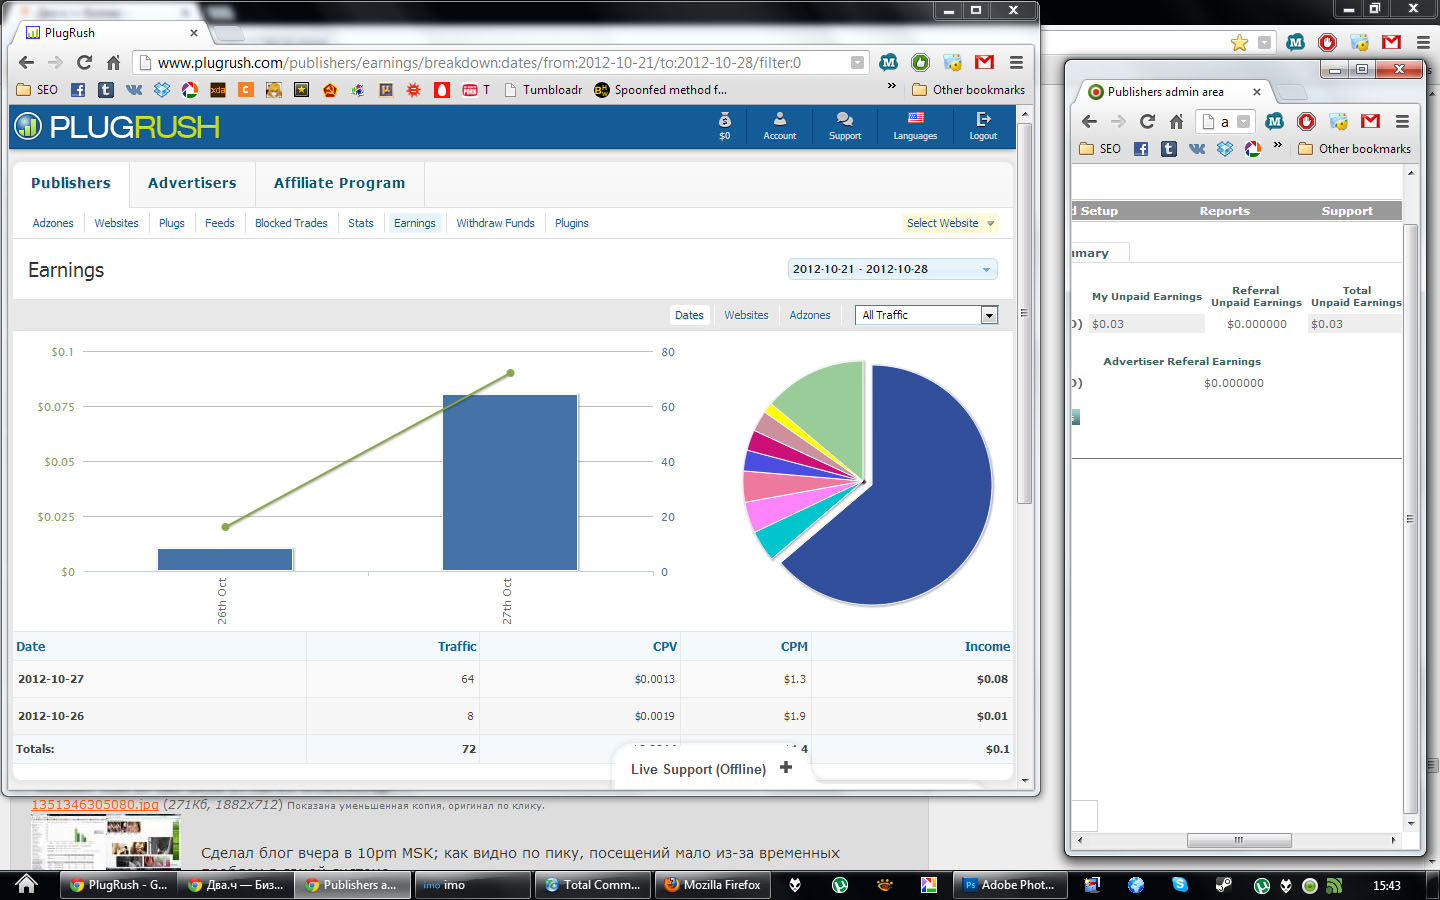Viewport: 1440px width, 900px height.
Task: Show hidden bookmarks in Publishers admin window
Action: [x=1278, y=146]
